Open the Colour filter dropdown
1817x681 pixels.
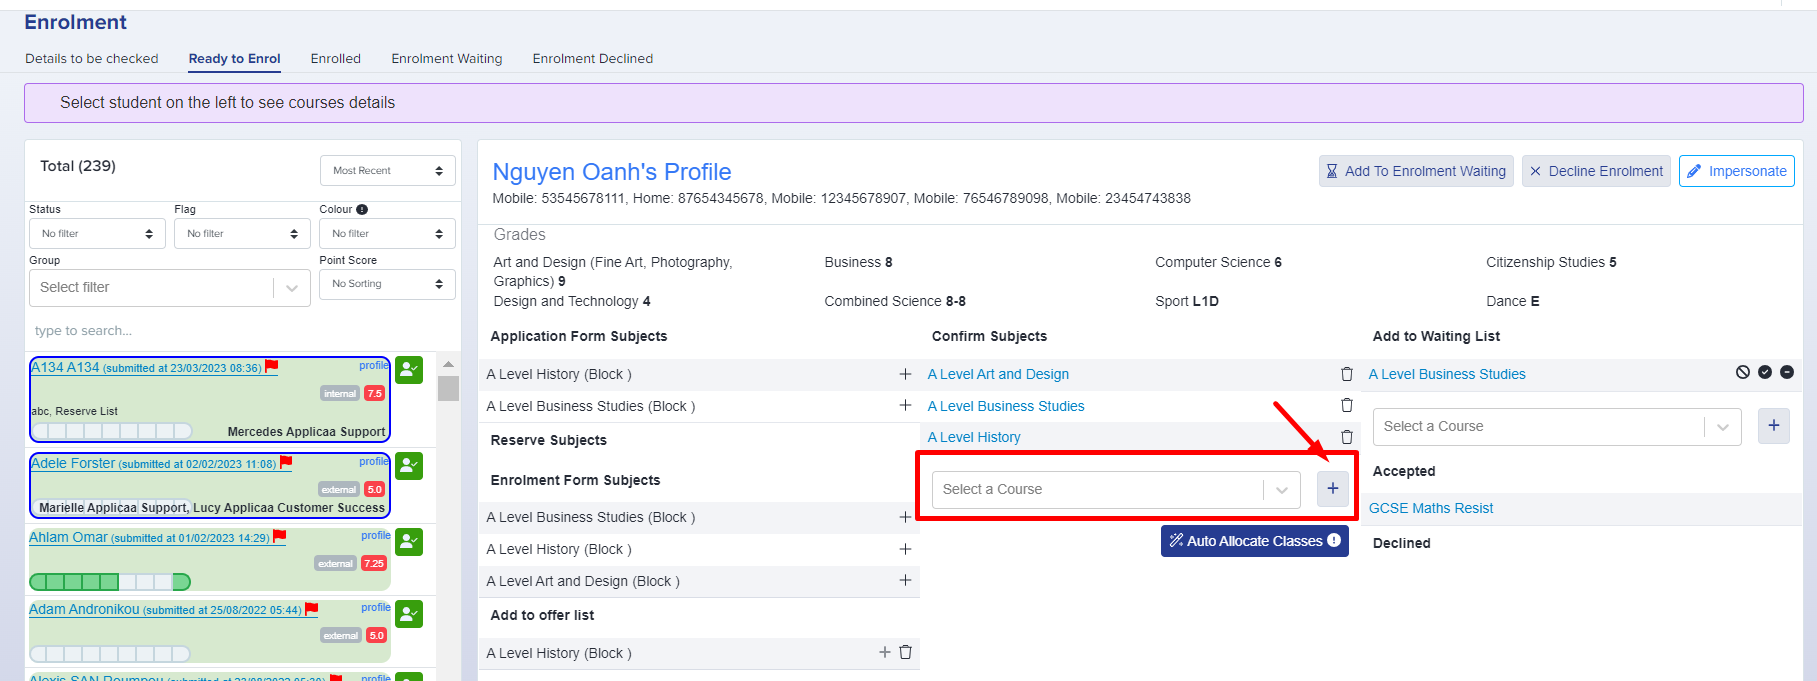tap(388, 233)
